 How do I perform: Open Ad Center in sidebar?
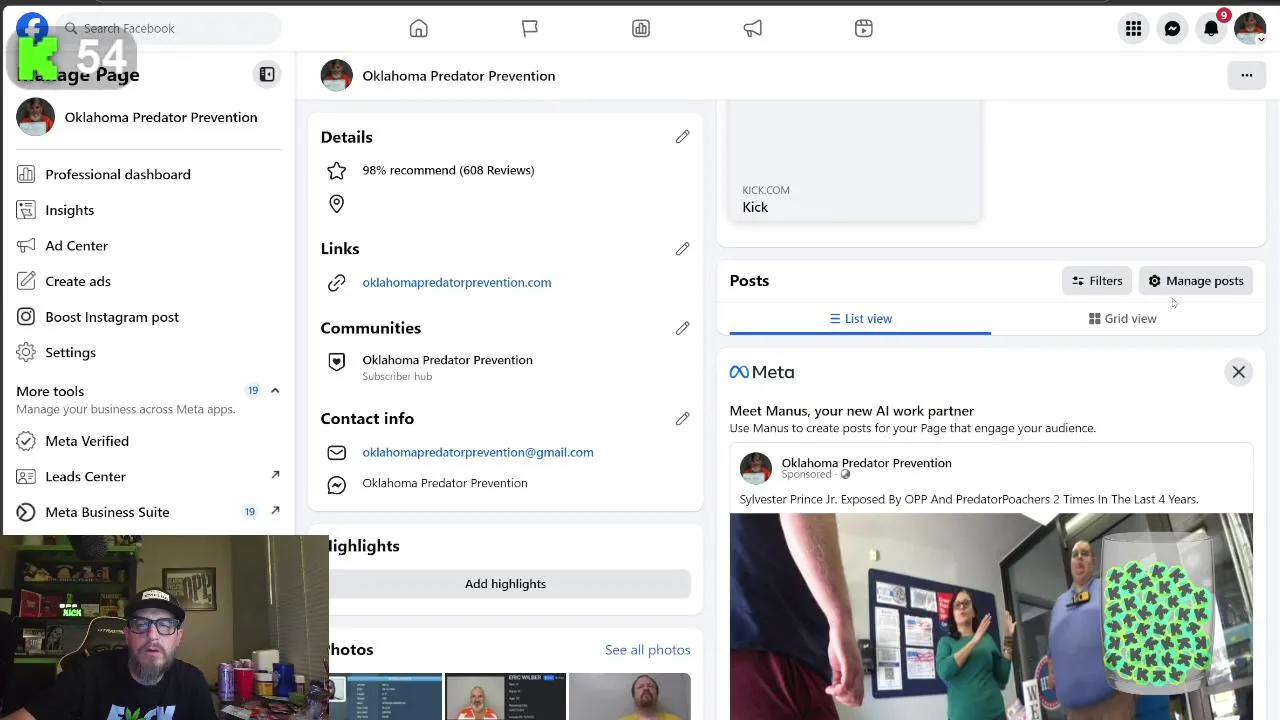click(x=76, y=245)
